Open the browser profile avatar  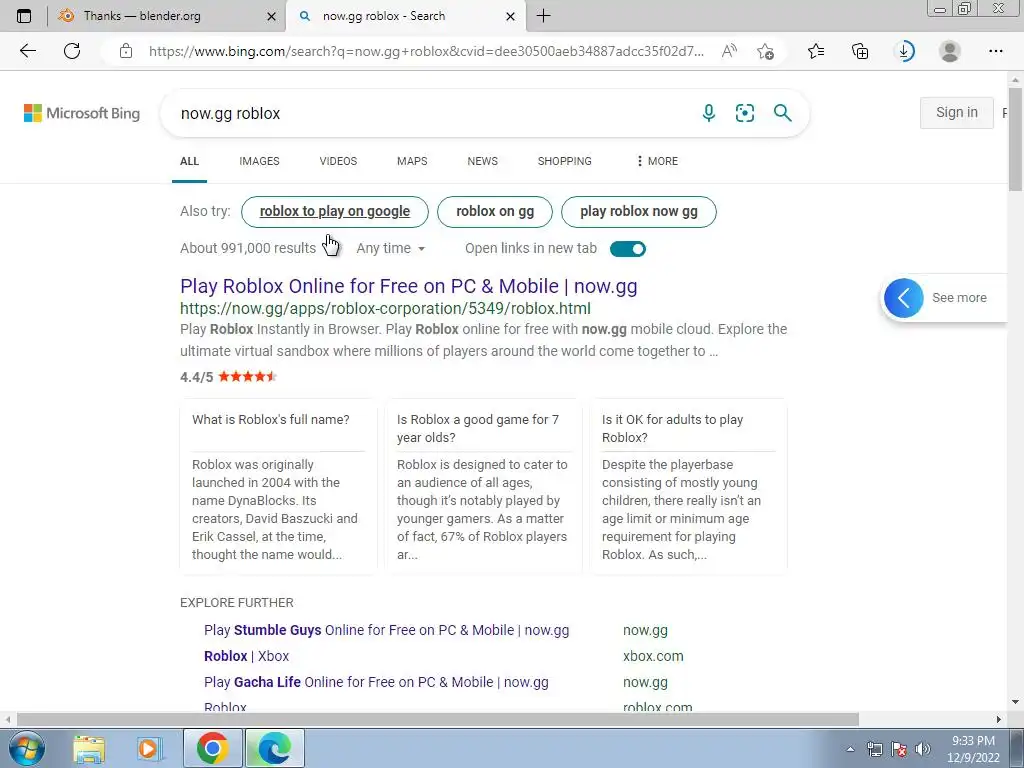click(950, 51)
